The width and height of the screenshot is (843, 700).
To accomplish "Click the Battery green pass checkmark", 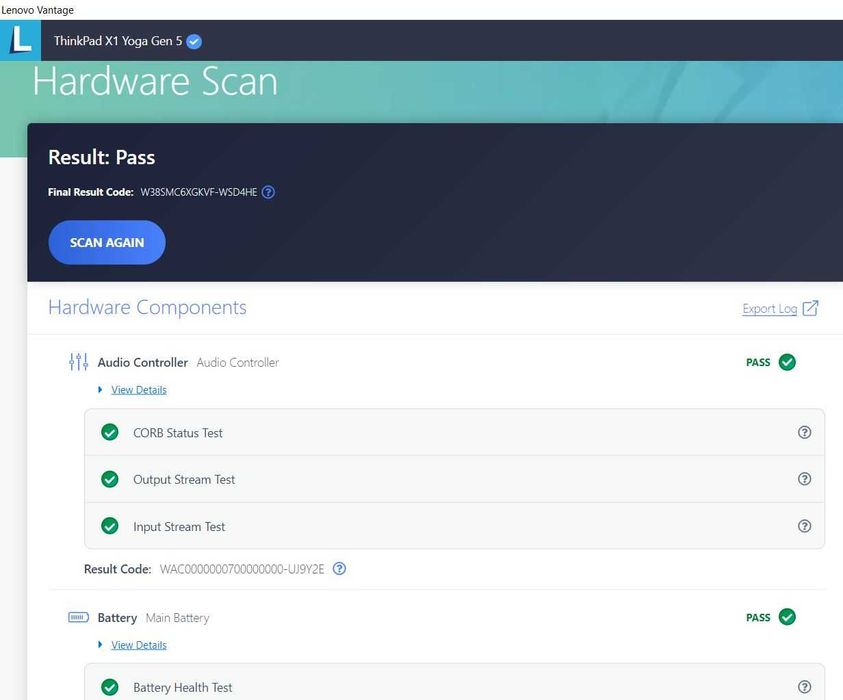I will pyautogui.click(x=787, y=617).
